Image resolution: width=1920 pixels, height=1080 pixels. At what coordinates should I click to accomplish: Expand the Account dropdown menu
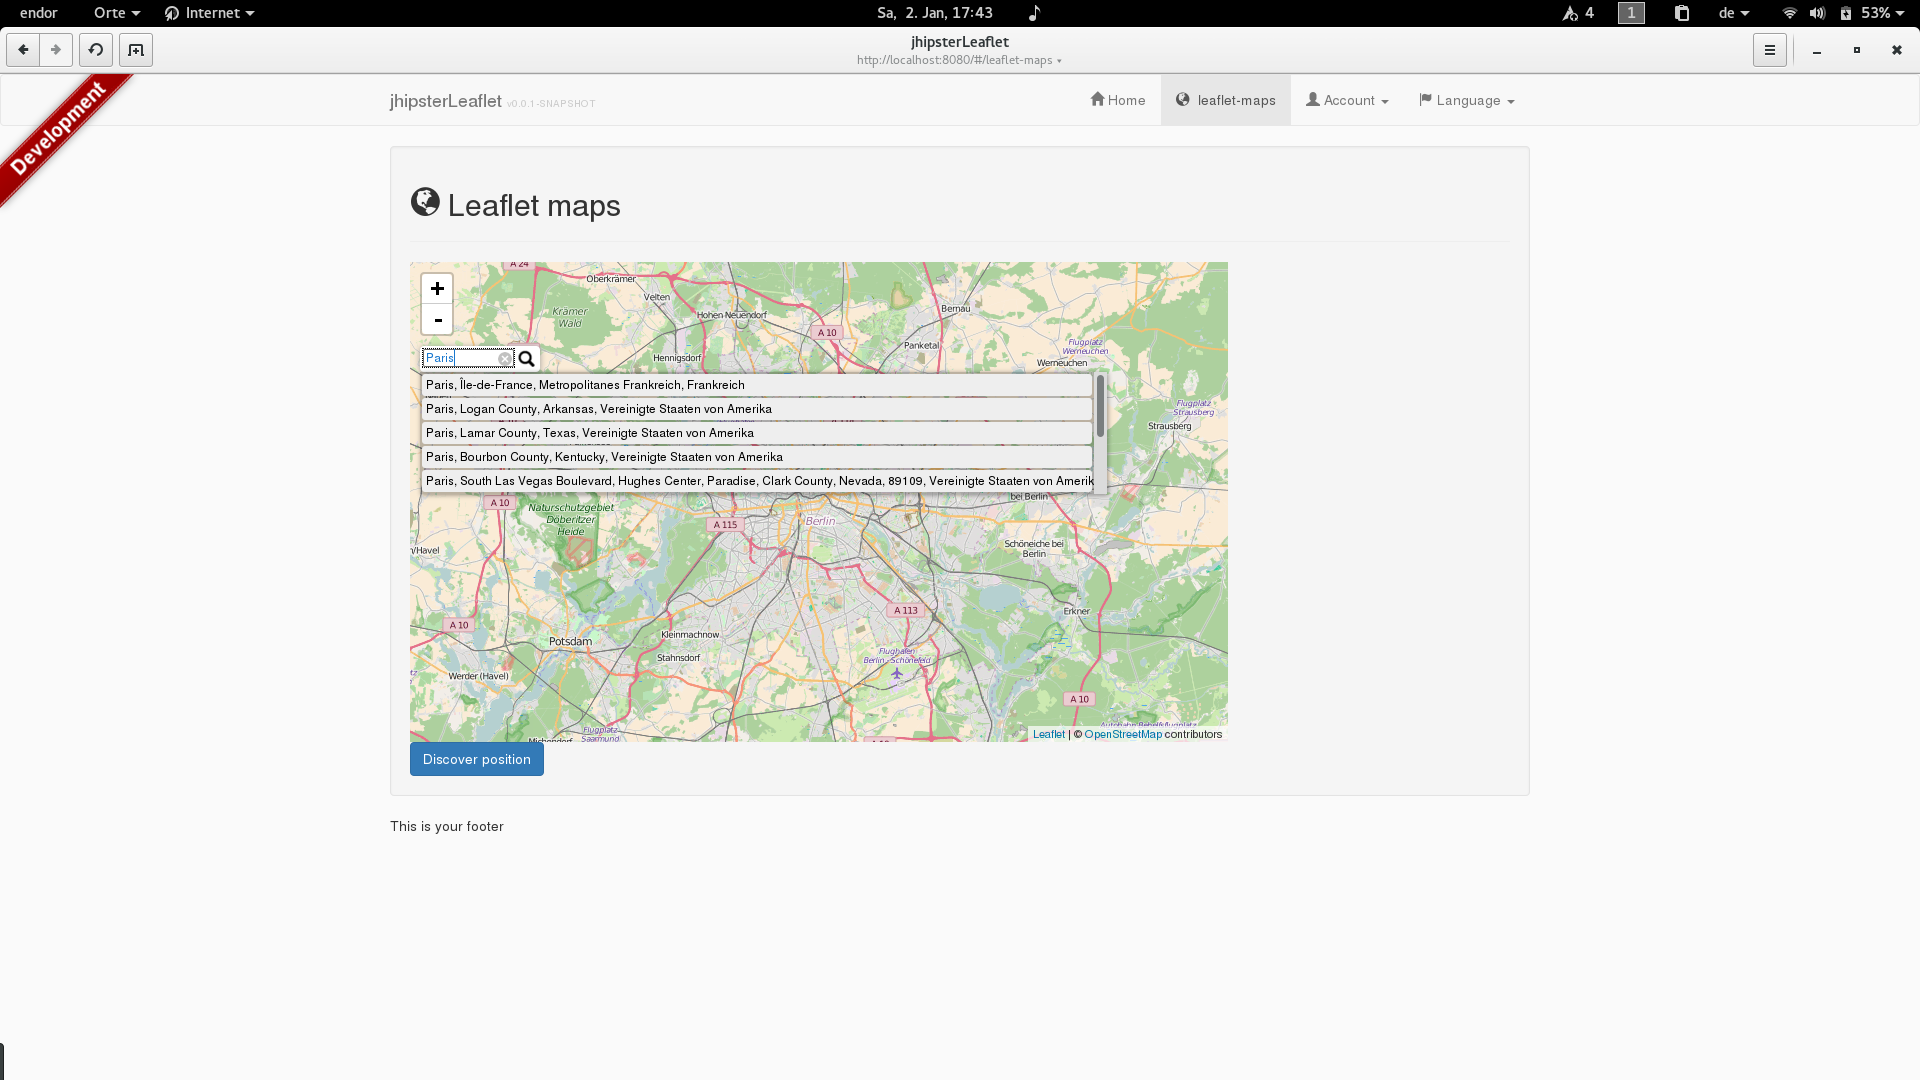(x=1347, y=101)
